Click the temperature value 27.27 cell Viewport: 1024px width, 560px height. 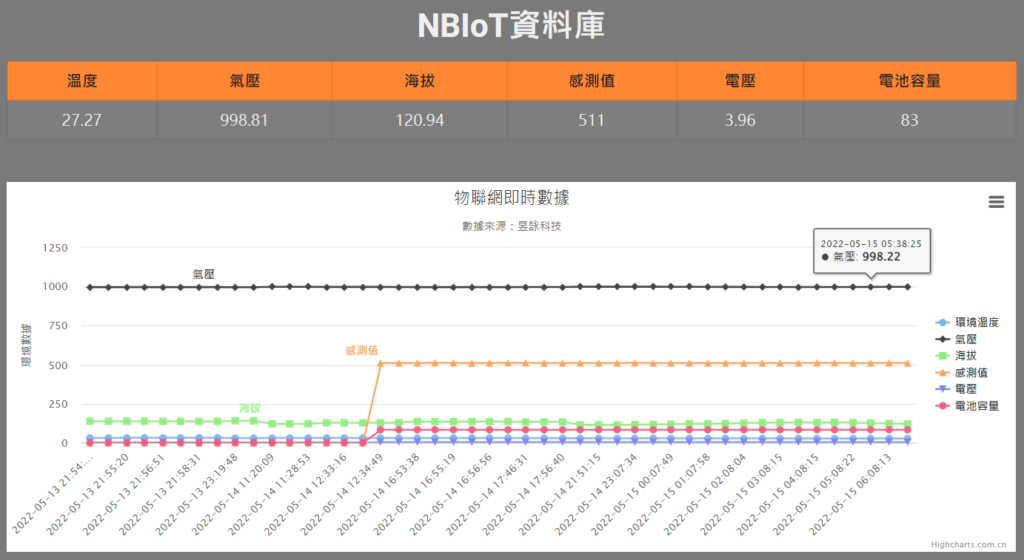pyautogui.click(x=82, y=120)
